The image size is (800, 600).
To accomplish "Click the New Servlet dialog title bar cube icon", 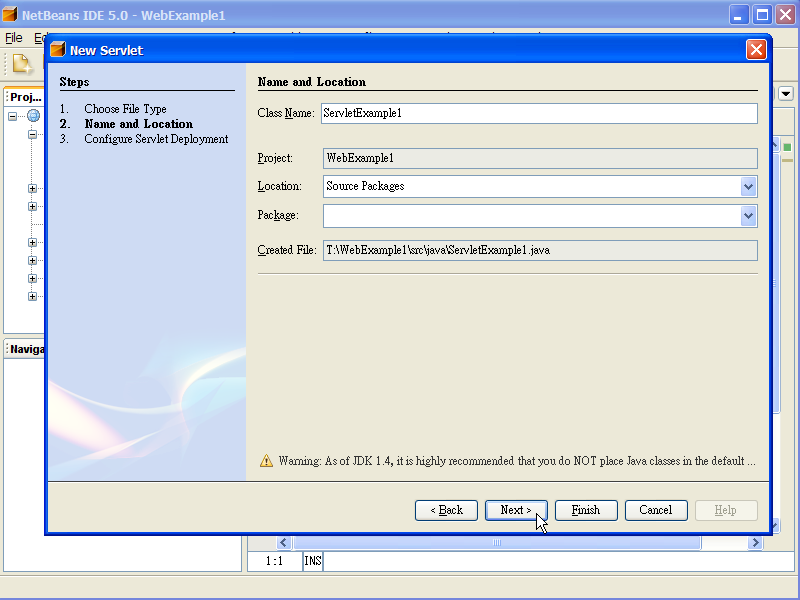I will click(x=58, y=49).
